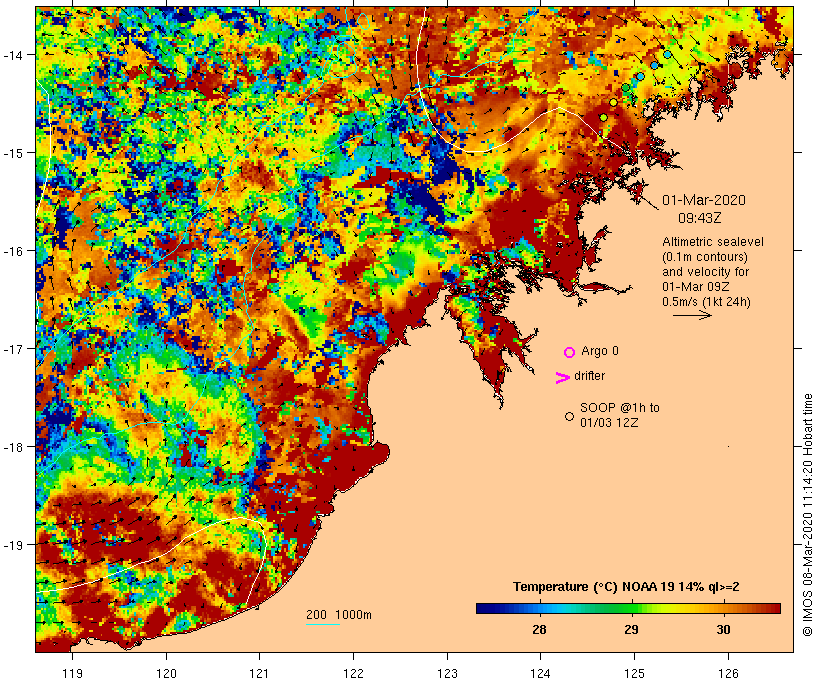Click the 29 label under the colorbar
The image size is (820, 680).
[x=631, y=629]
